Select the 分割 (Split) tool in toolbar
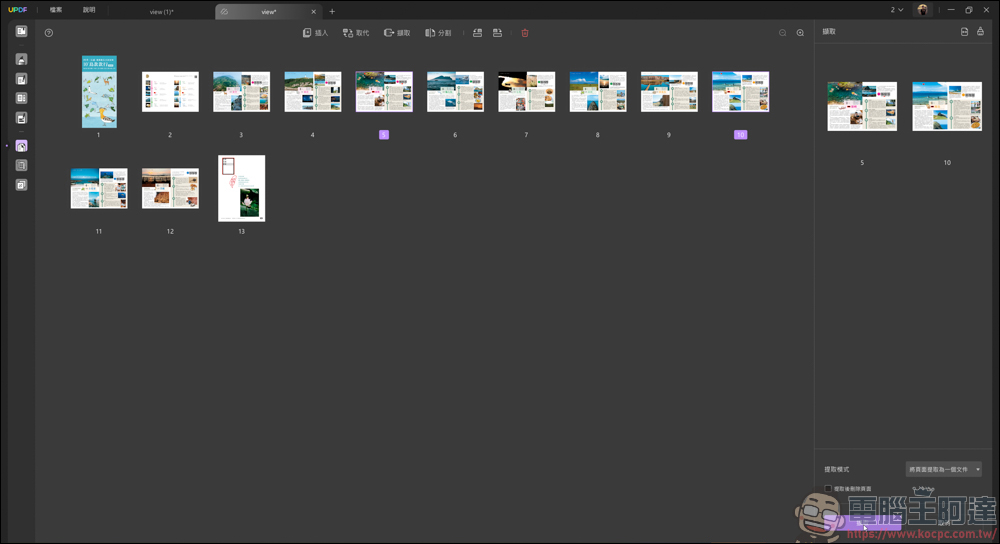Viewport: 1000px width, 544px height. (438, 33)
